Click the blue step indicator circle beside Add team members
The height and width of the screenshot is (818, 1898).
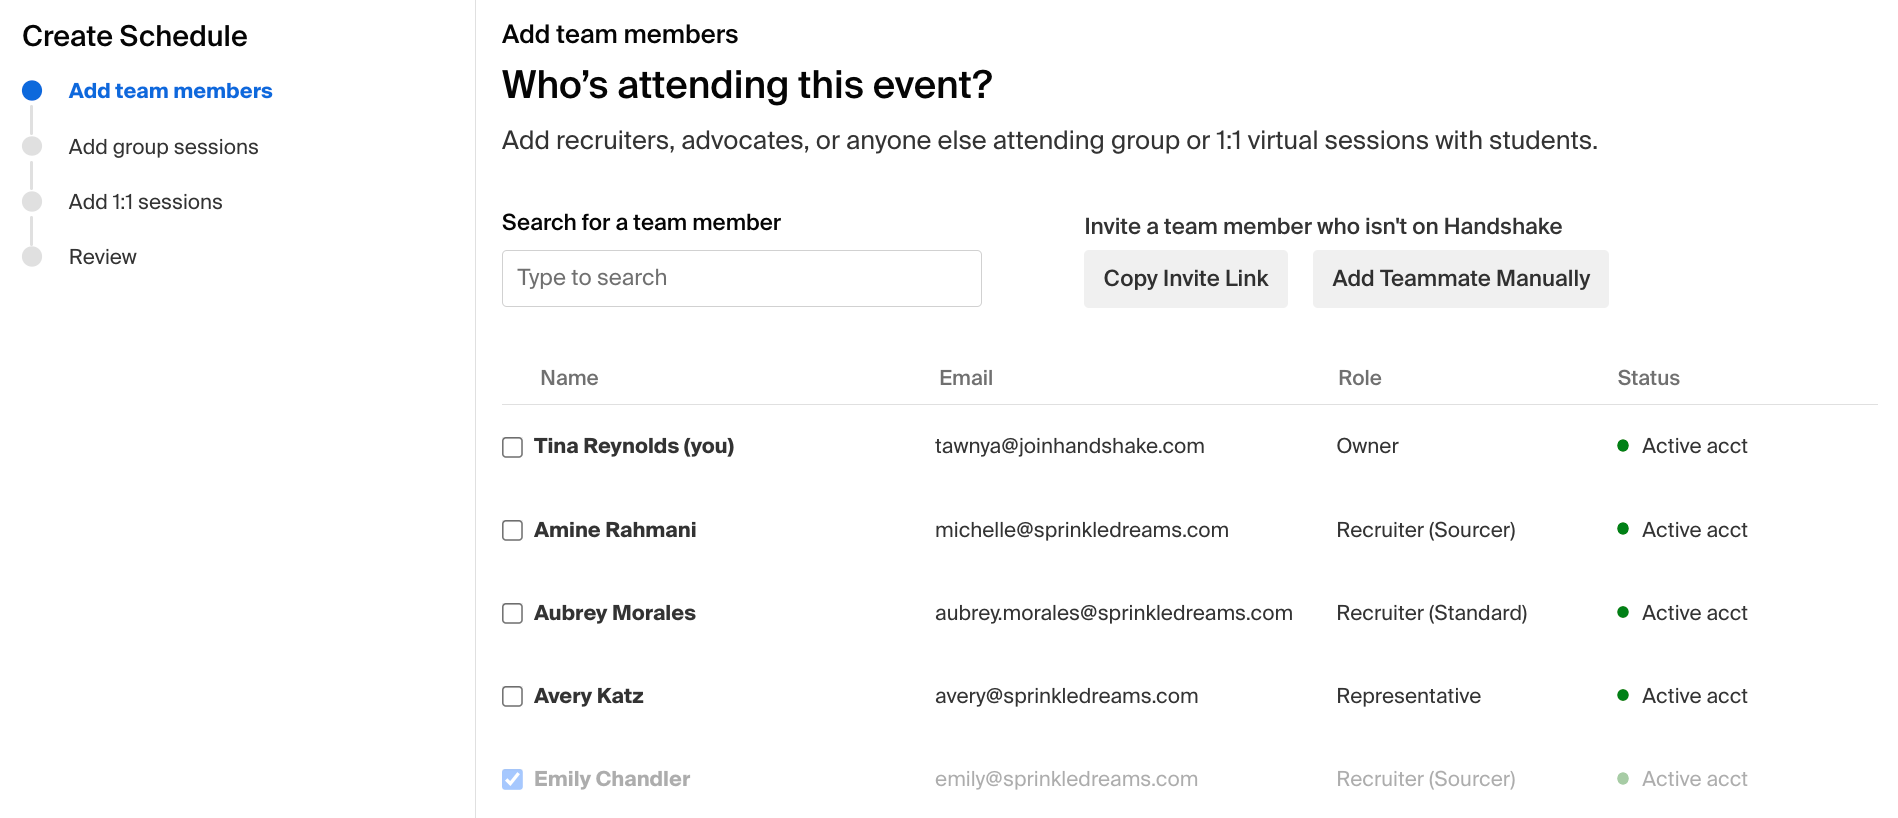(33, 90)
